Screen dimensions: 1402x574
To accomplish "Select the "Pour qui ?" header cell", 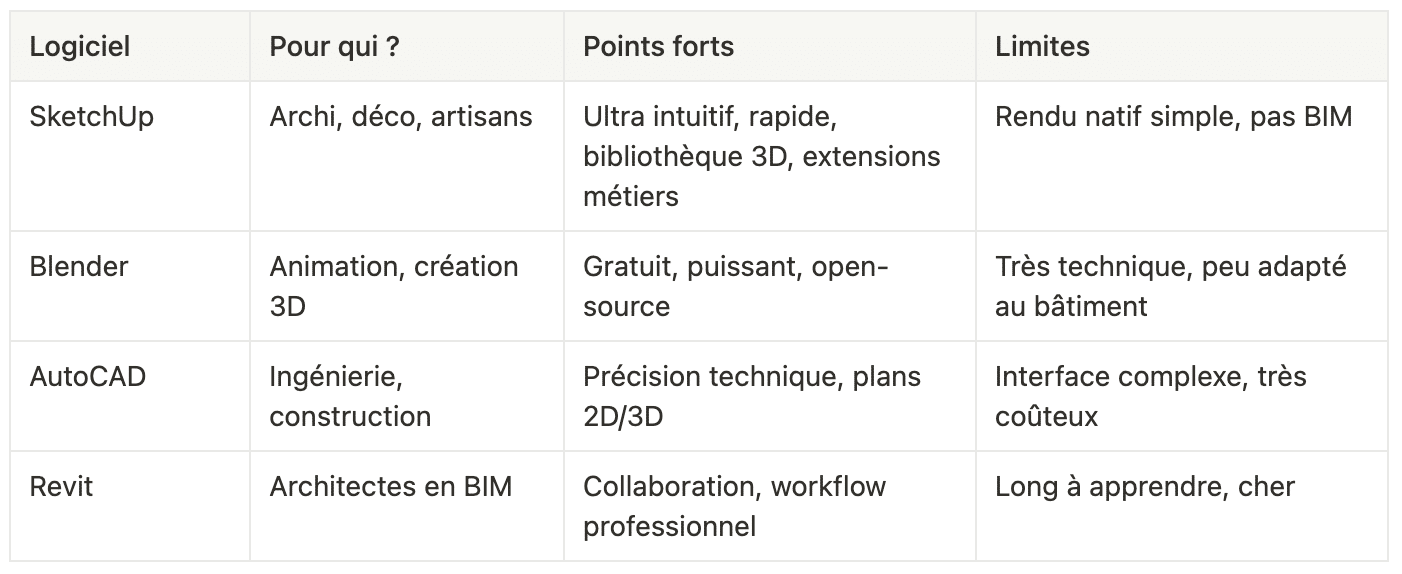I will tap(406, 46).
